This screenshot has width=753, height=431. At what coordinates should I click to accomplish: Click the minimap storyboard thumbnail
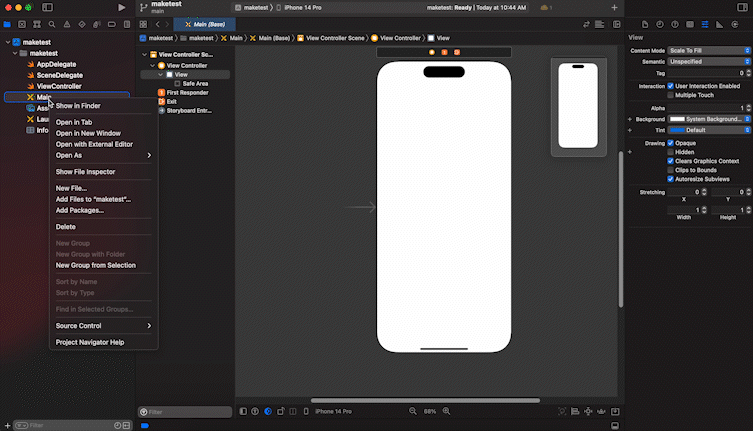pos(578,106)
